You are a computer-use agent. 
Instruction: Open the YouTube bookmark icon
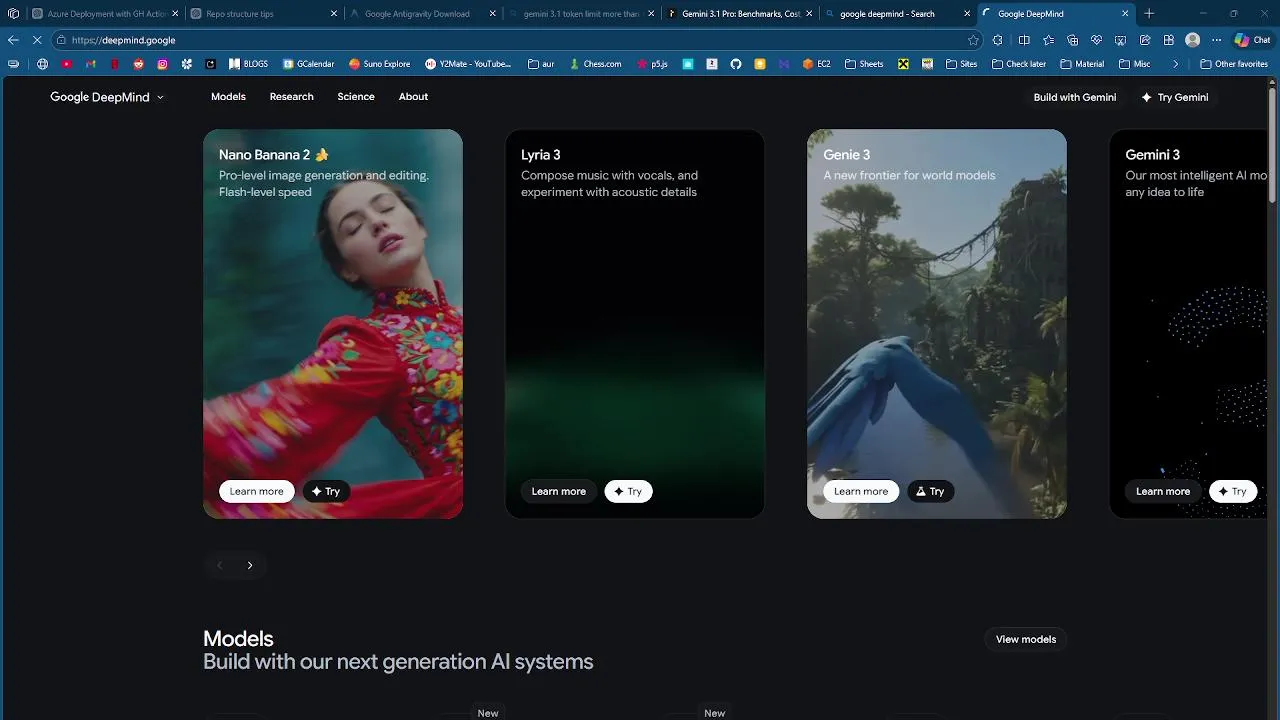pos(66,64)
